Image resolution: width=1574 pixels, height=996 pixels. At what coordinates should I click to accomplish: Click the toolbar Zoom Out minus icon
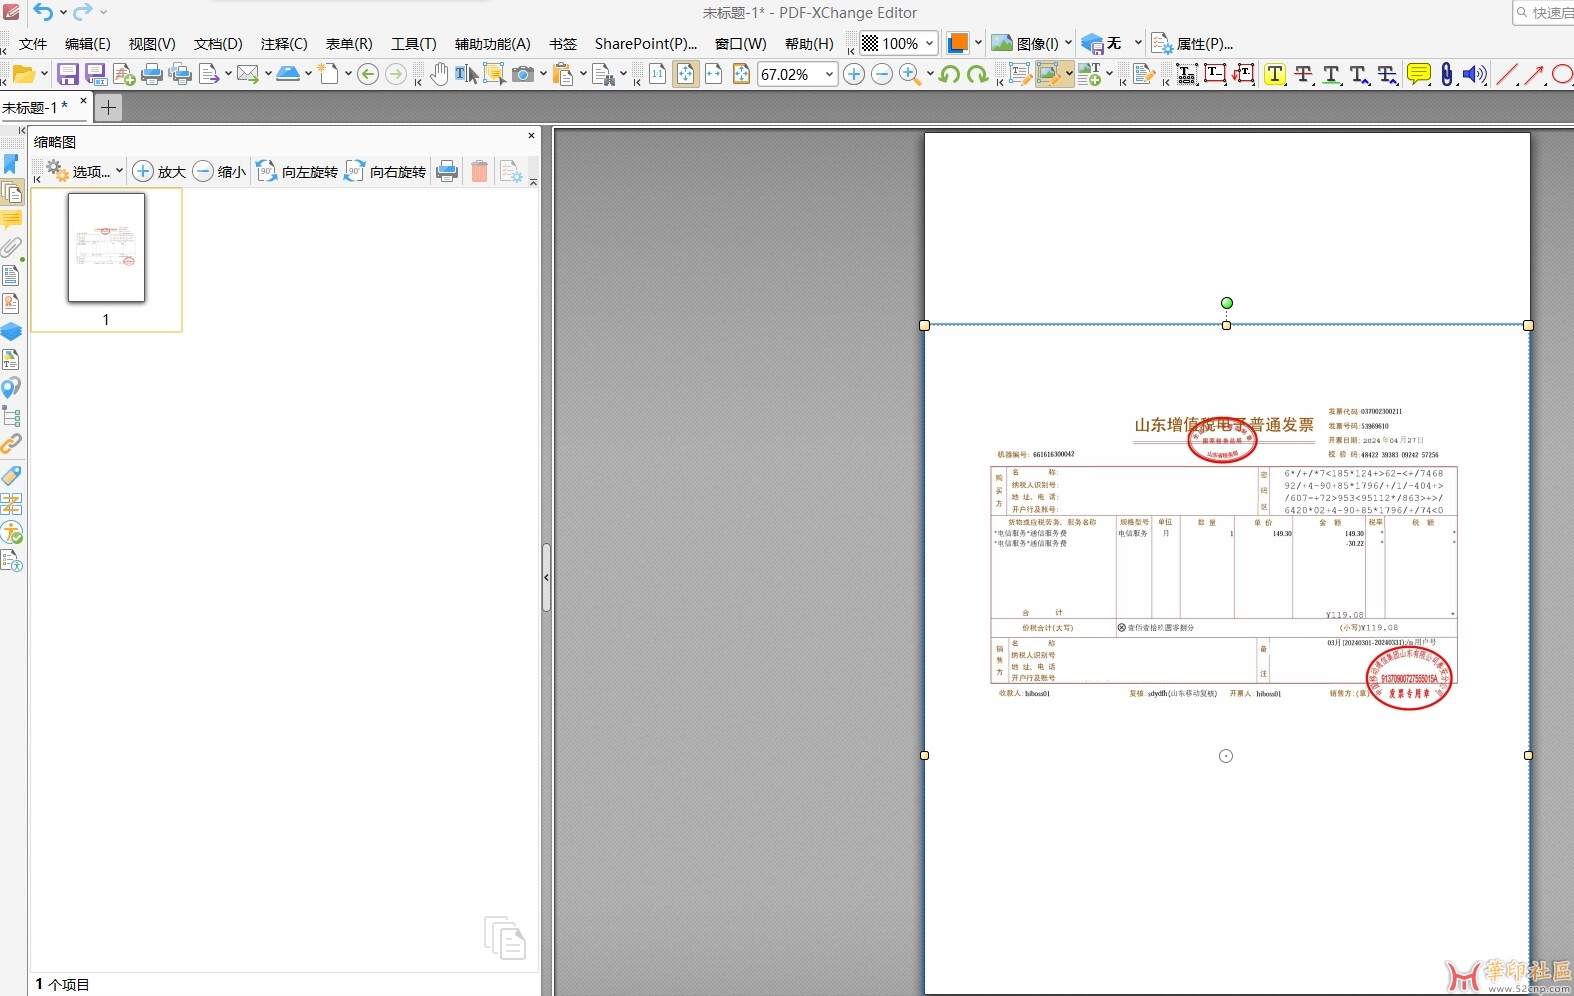(x=882, y=74)
